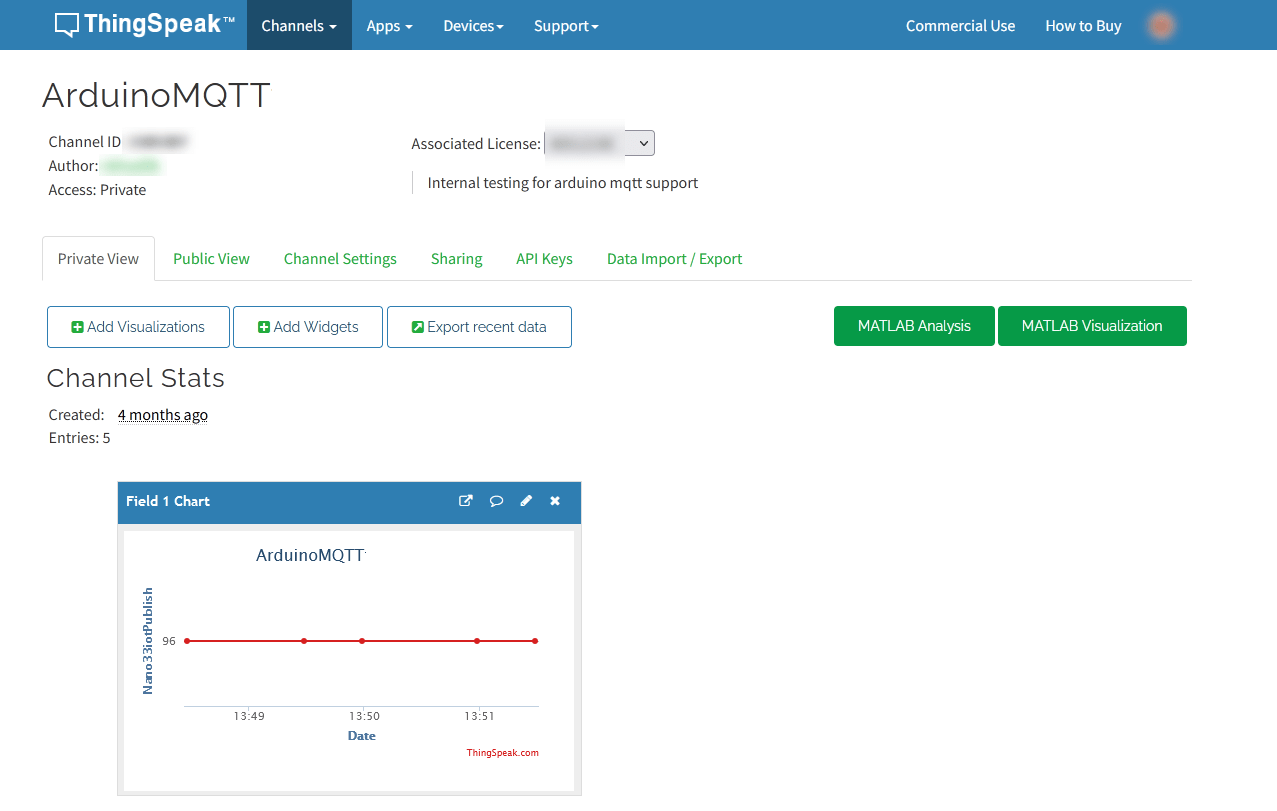Click the 'Entries: 5' text

coord(79,438)
